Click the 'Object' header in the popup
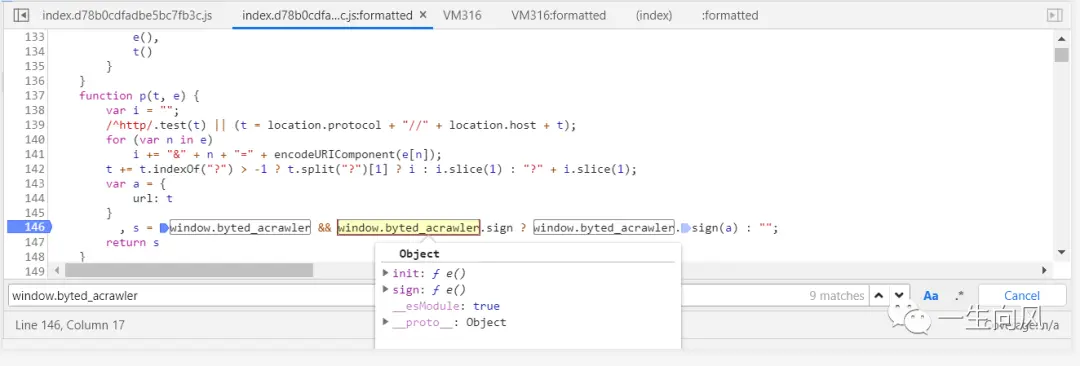Image resolution: width=1080 pixels, height=366 pixels. (419, 254)
